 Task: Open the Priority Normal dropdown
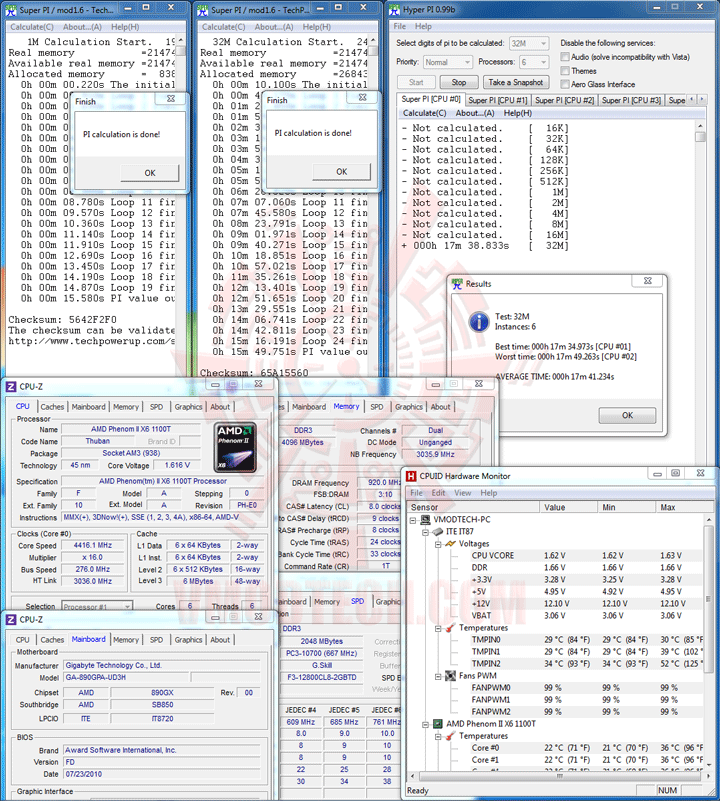pos(448,62)
